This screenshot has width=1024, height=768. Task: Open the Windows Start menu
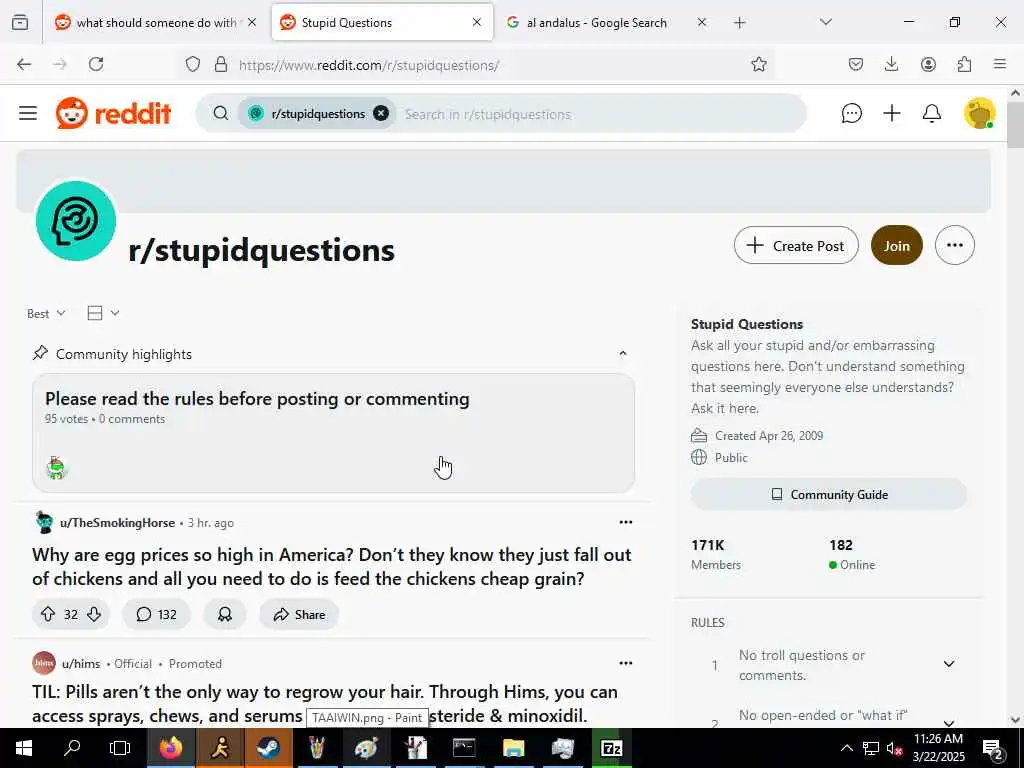click(24, 748)
